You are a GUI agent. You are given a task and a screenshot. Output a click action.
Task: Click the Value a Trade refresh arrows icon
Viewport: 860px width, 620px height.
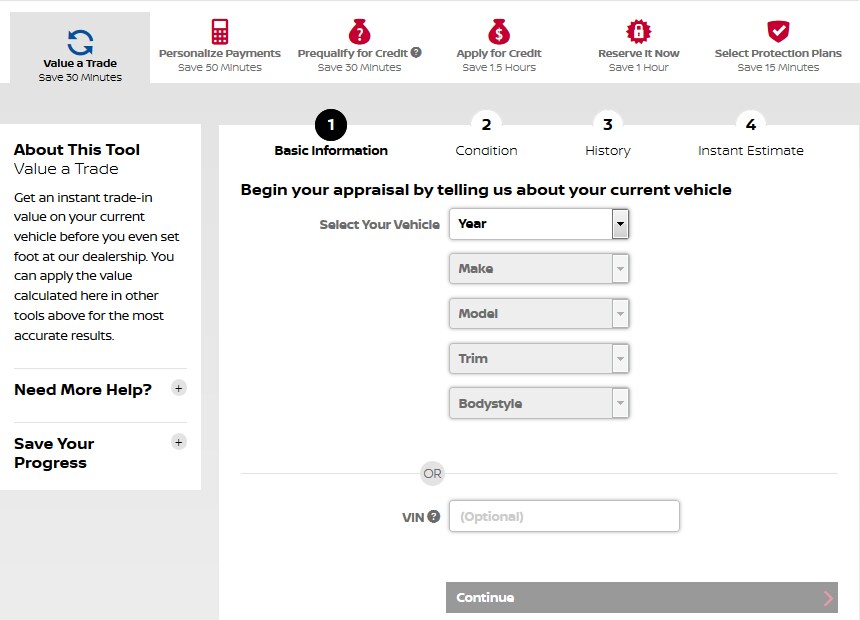point(80,42)
